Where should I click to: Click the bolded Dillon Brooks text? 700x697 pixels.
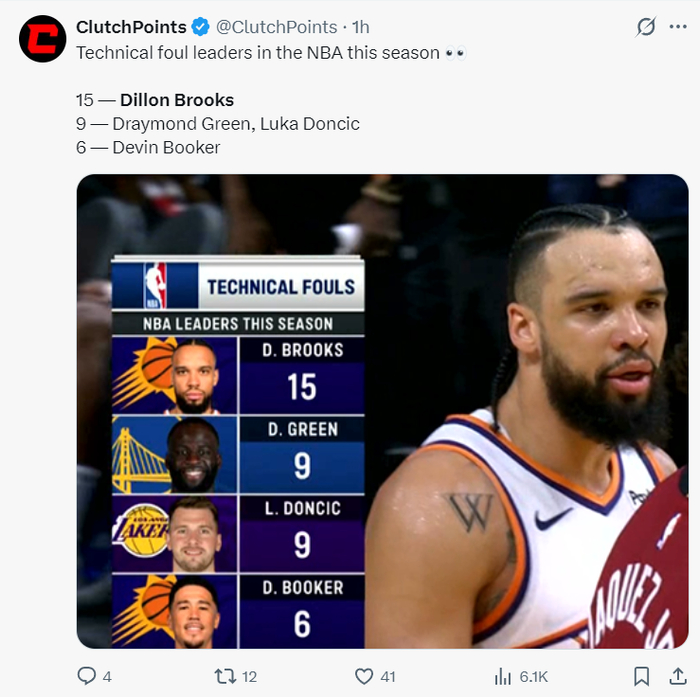click(177, 100)
